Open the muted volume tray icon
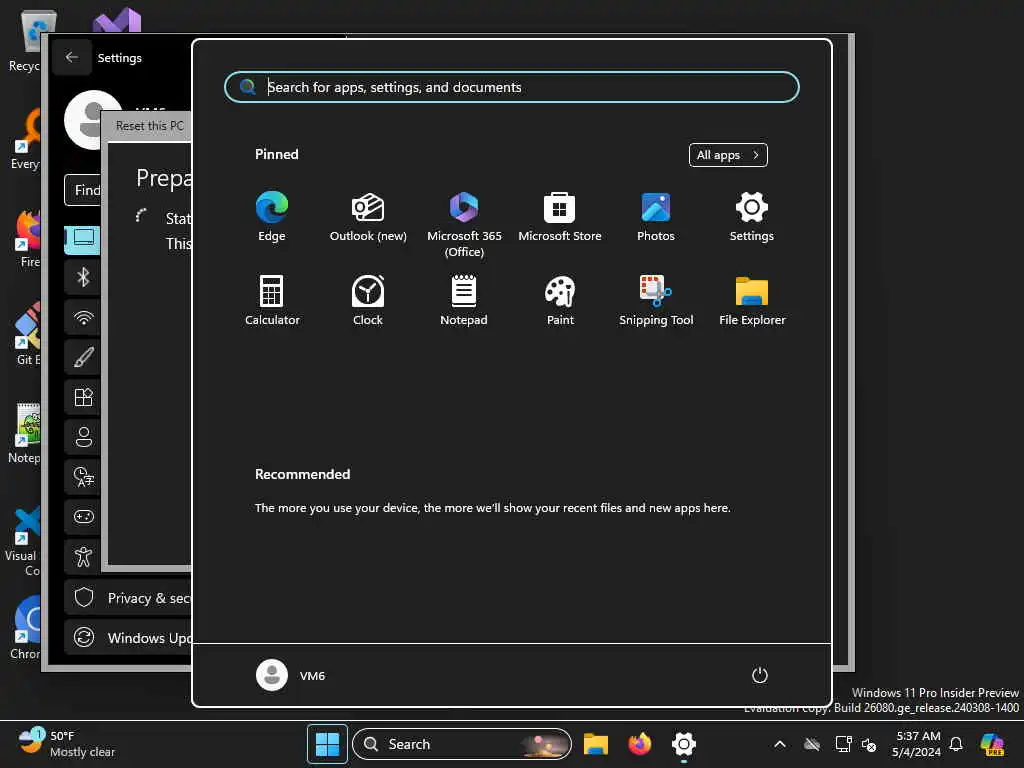The image size is (1024, 768). coord(869,744)
